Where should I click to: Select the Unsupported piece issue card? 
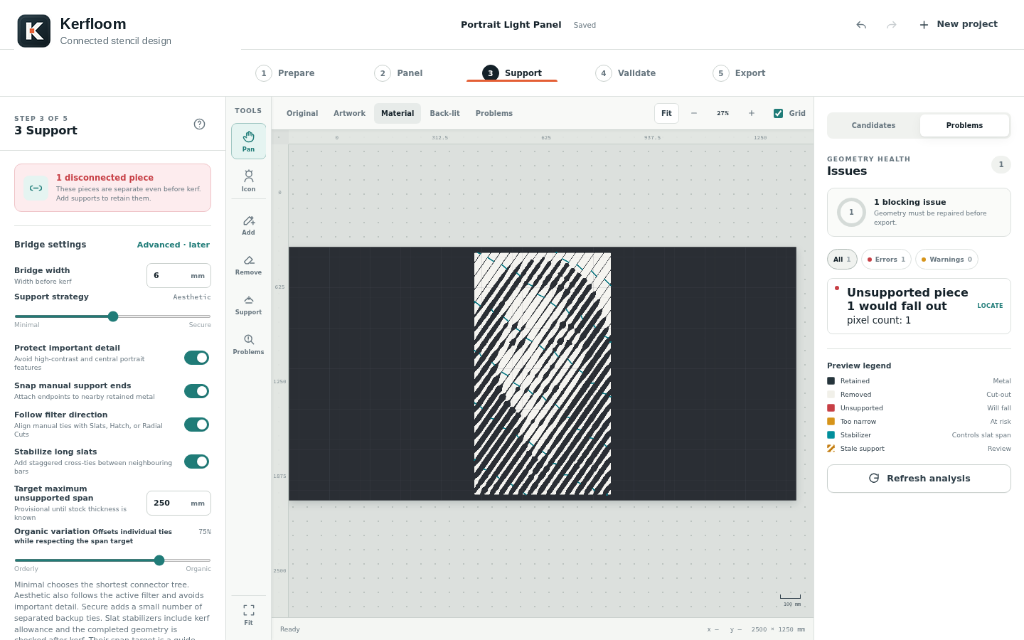pyautogui.click(x=919, y=306)
